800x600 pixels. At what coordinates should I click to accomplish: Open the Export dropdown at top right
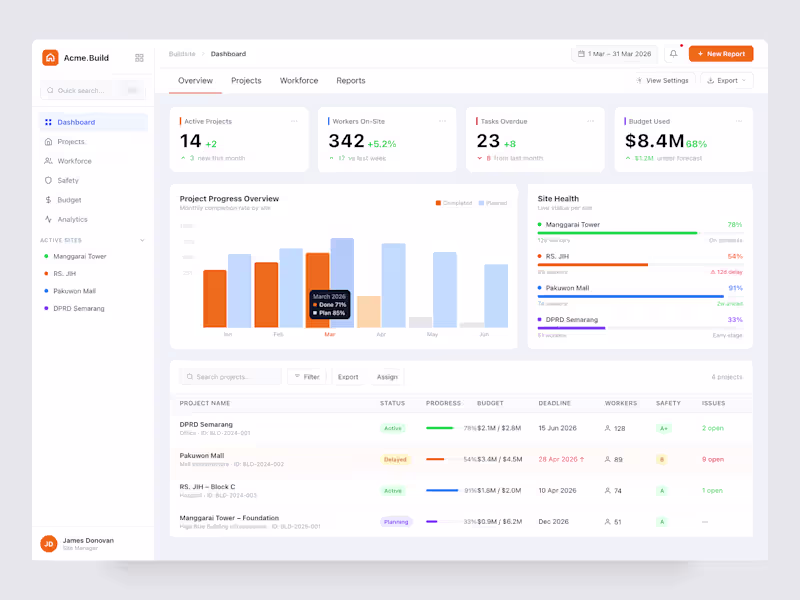[726, 80]
